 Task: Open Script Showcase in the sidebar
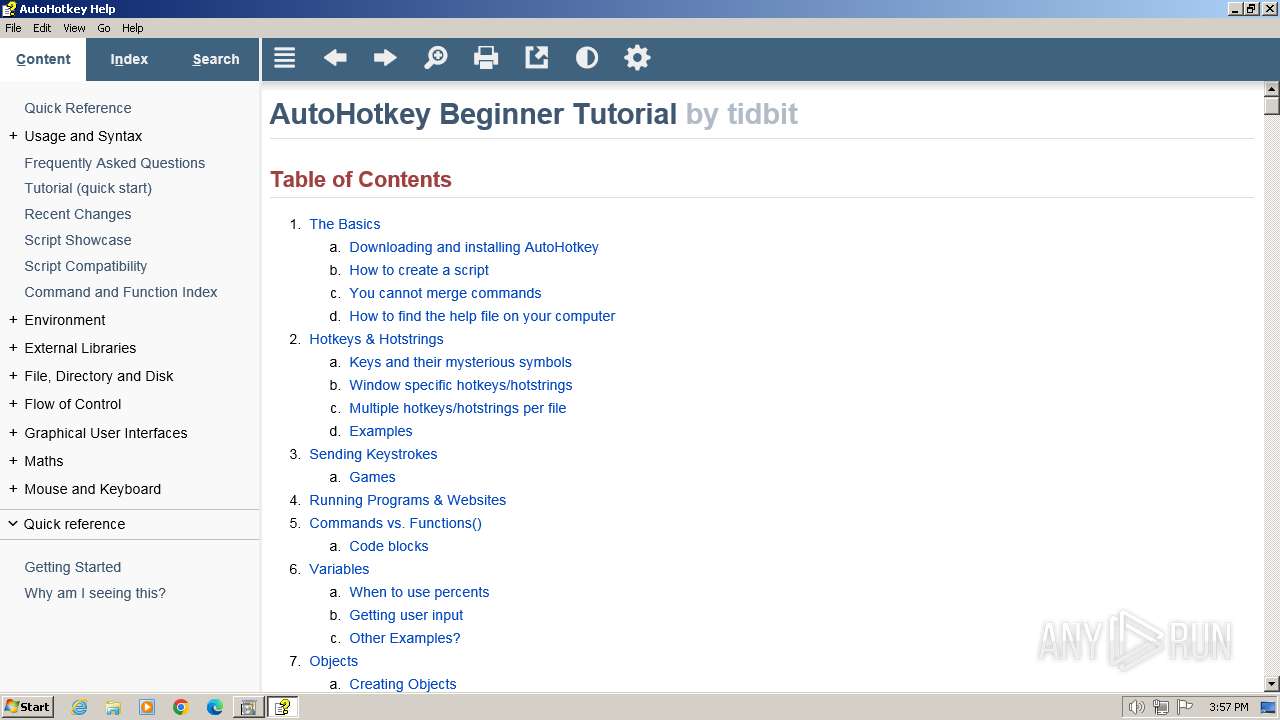78,240
